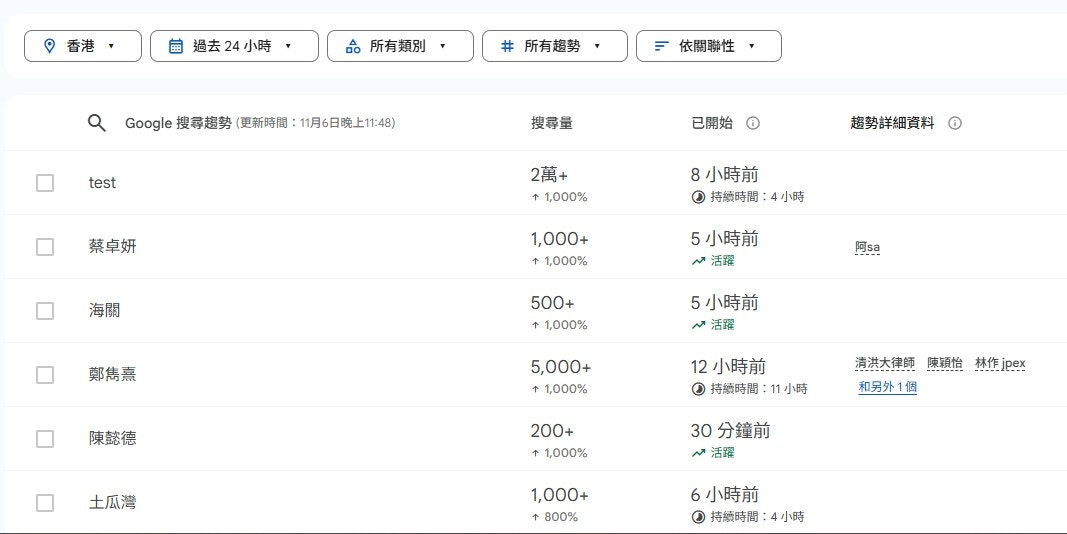The image size is (1067, 534).
Task: Click the 搜尋量 column header
Action: (x=551, y=123)
